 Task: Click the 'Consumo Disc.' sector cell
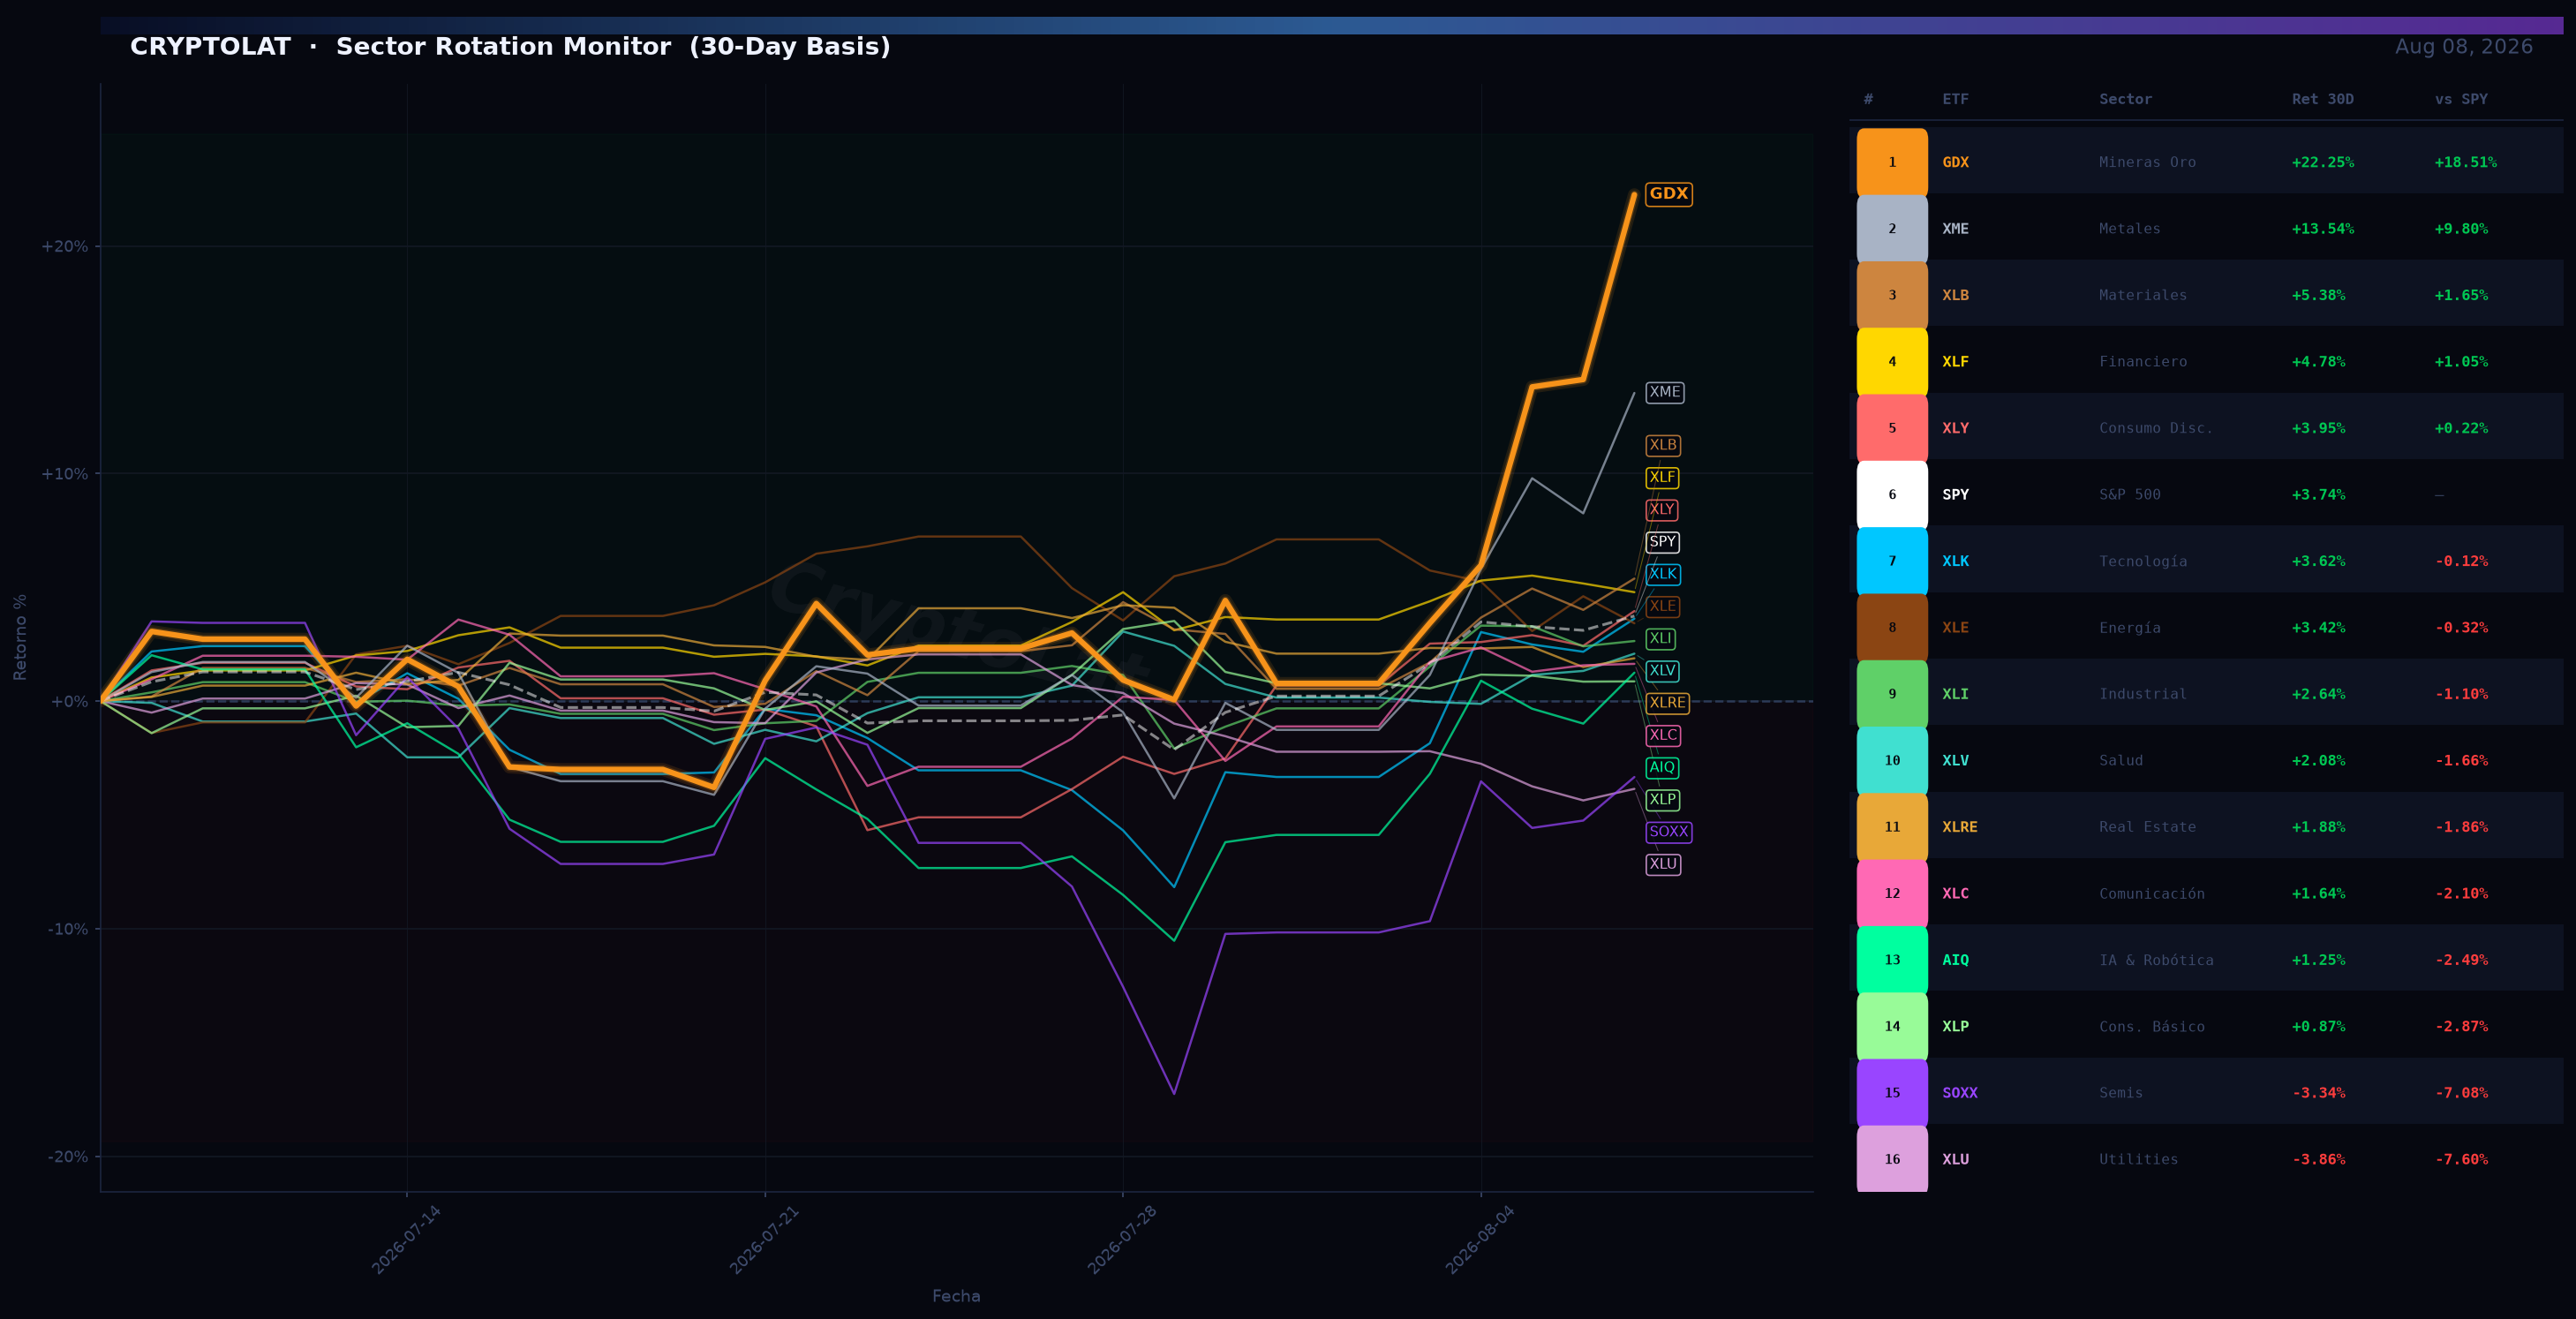2156,428
